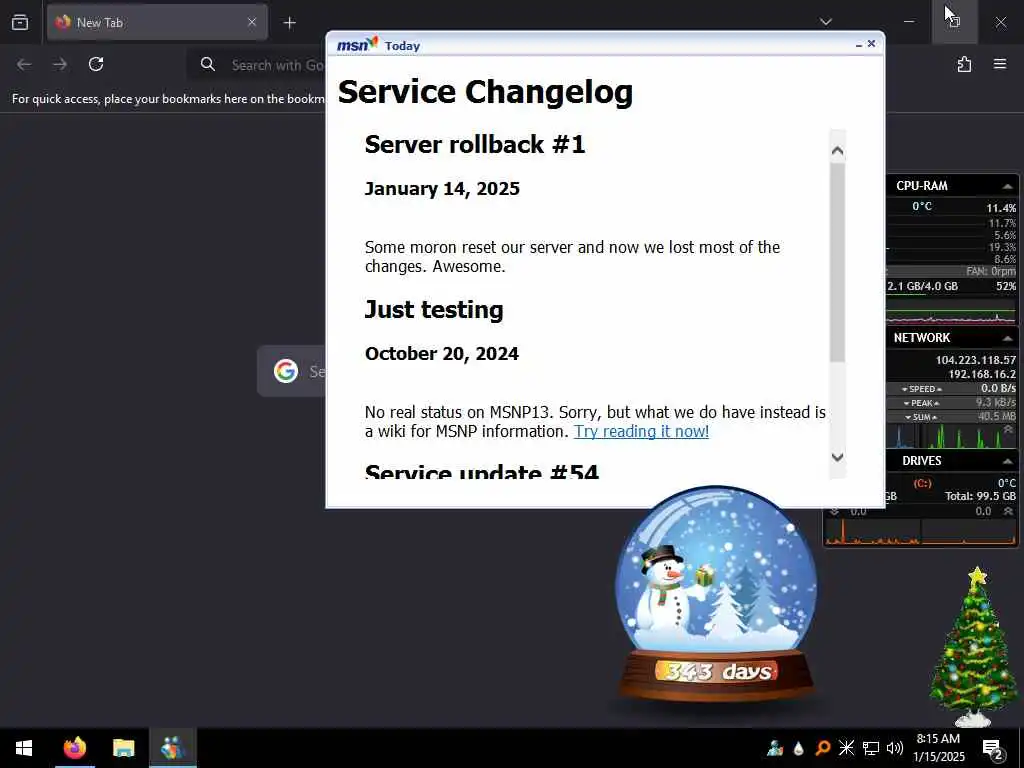Click the snow globe countdown gadget

tap(716, 593)
